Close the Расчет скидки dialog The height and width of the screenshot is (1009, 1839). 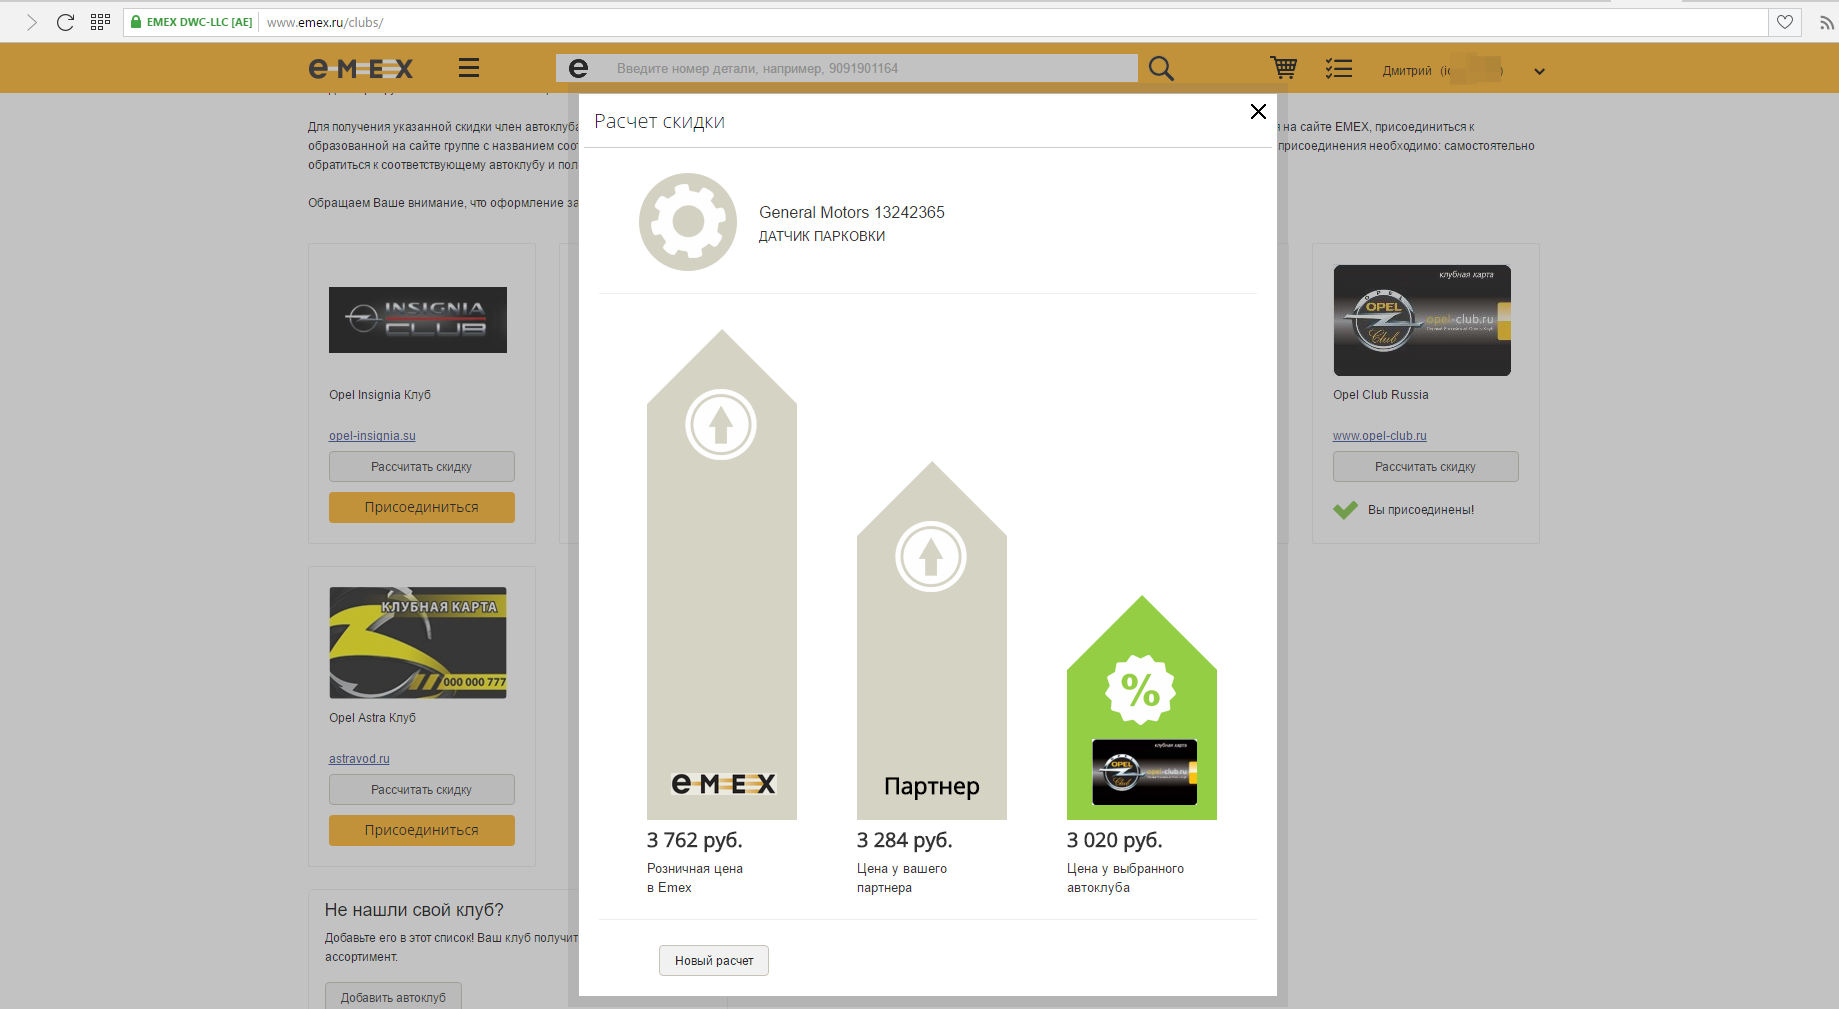1258,111
